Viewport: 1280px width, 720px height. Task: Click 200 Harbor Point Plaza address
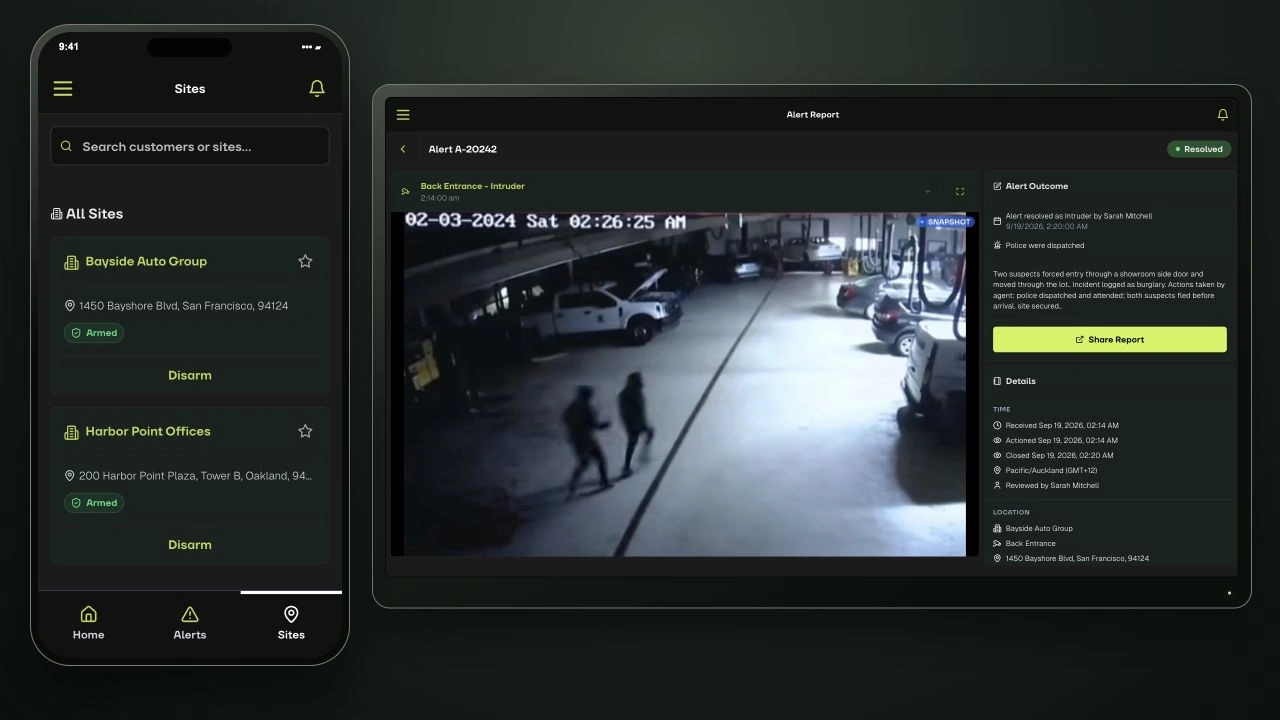pos(195,476)
